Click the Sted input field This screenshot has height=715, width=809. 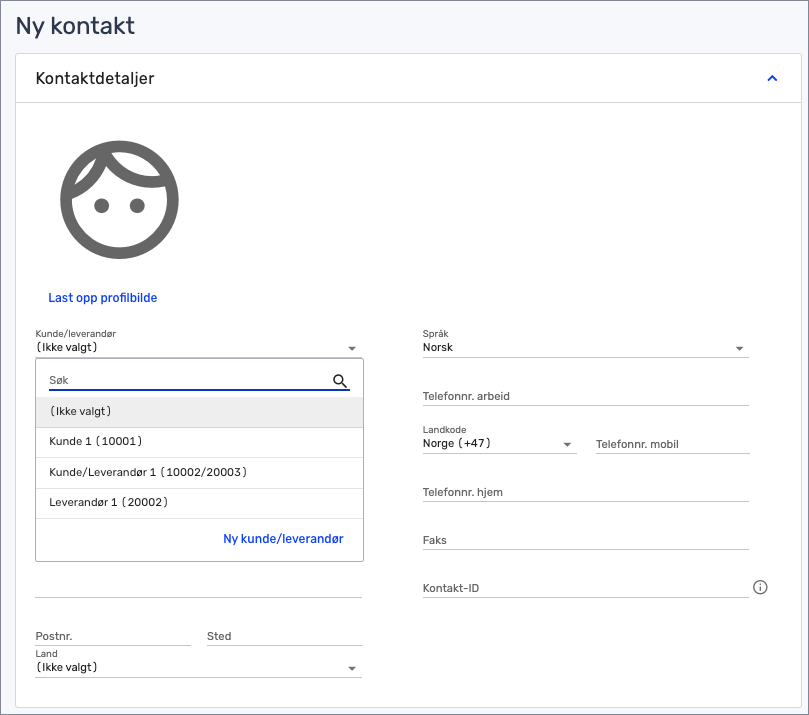click(285, 636)
